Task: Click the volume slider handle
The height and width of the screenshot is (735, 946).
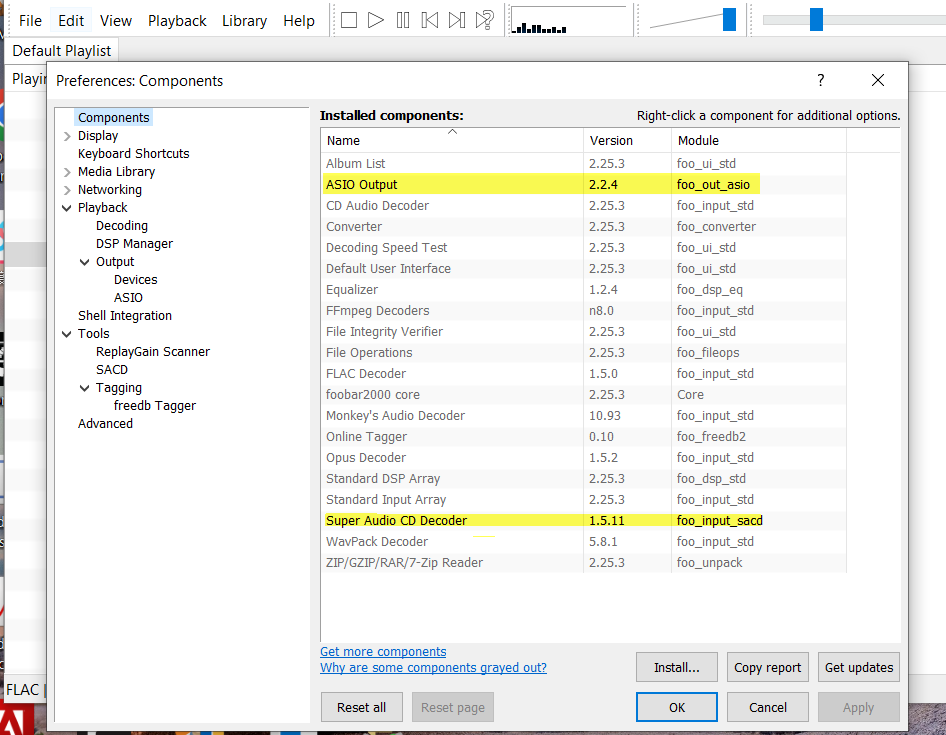Action: [x=729, y=19]
